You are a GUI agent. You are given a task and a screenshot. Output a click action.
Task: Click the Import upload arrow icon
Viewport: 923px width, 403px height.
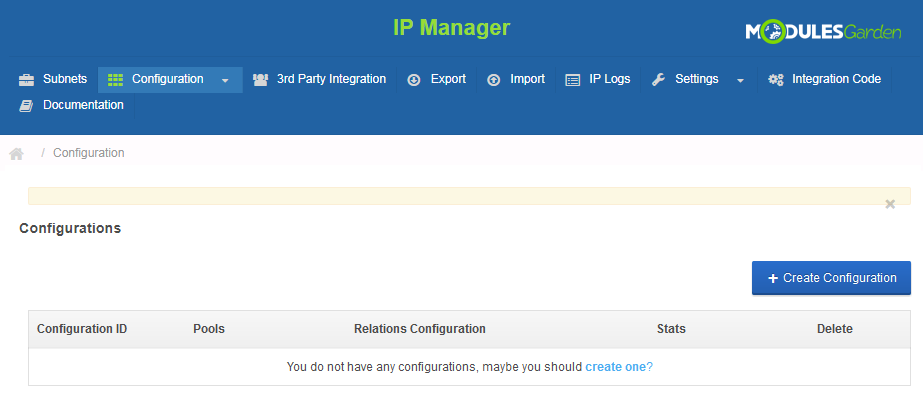pyautogui.click(x=493, y=80)
